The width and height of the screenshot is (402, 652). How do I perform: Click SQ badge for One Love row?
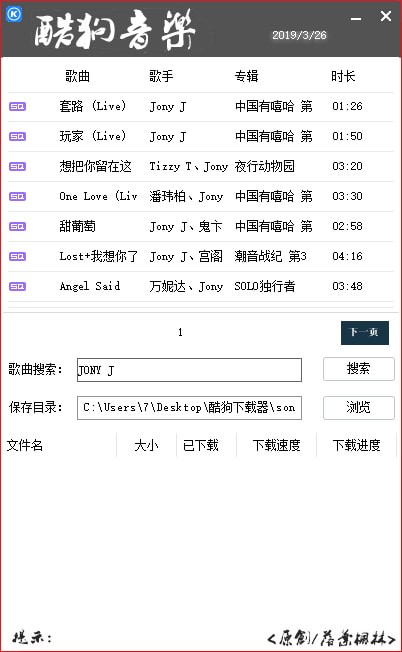click(17, 197)
